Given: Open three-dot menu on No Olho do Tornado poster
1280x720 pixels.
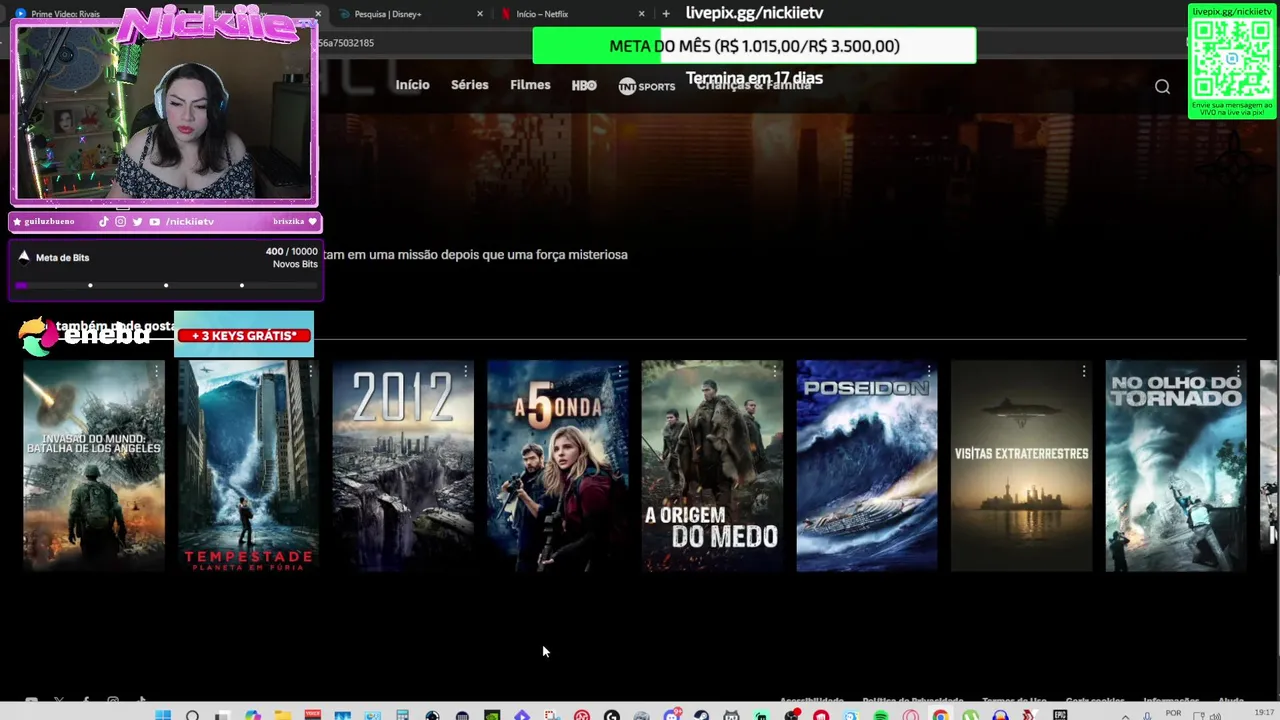Looking at the screenshot, I should point(1238,371).
